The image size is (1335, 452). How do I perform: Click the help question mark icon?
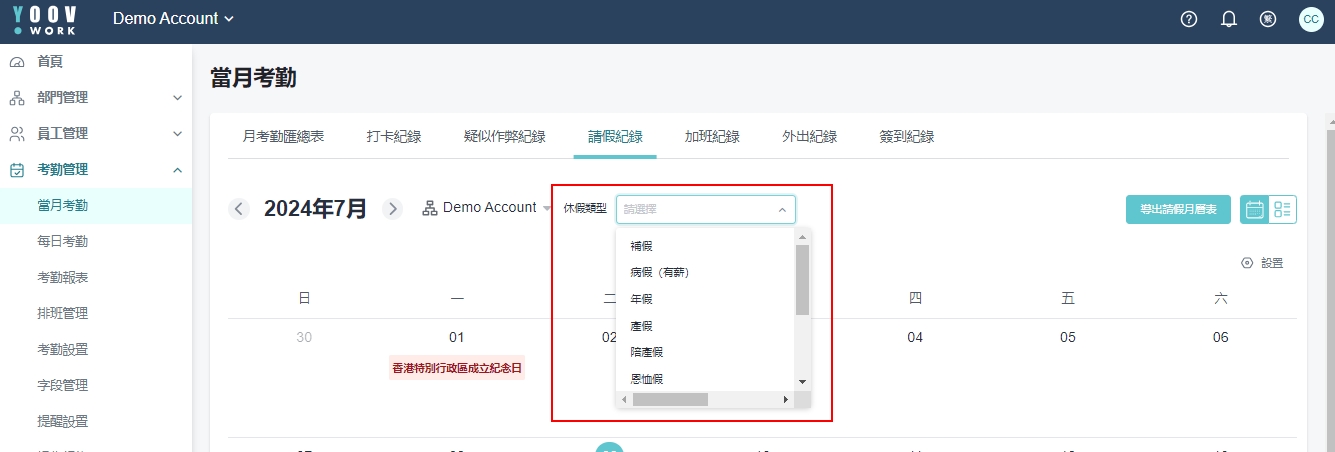point(1189,19)
